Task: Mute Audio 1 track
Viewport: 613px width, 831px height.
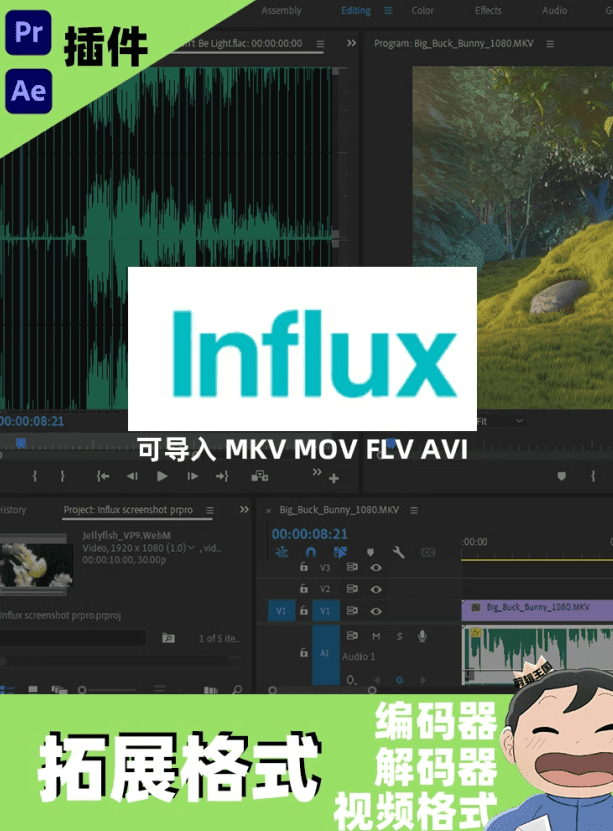Action: pos(376,636)
